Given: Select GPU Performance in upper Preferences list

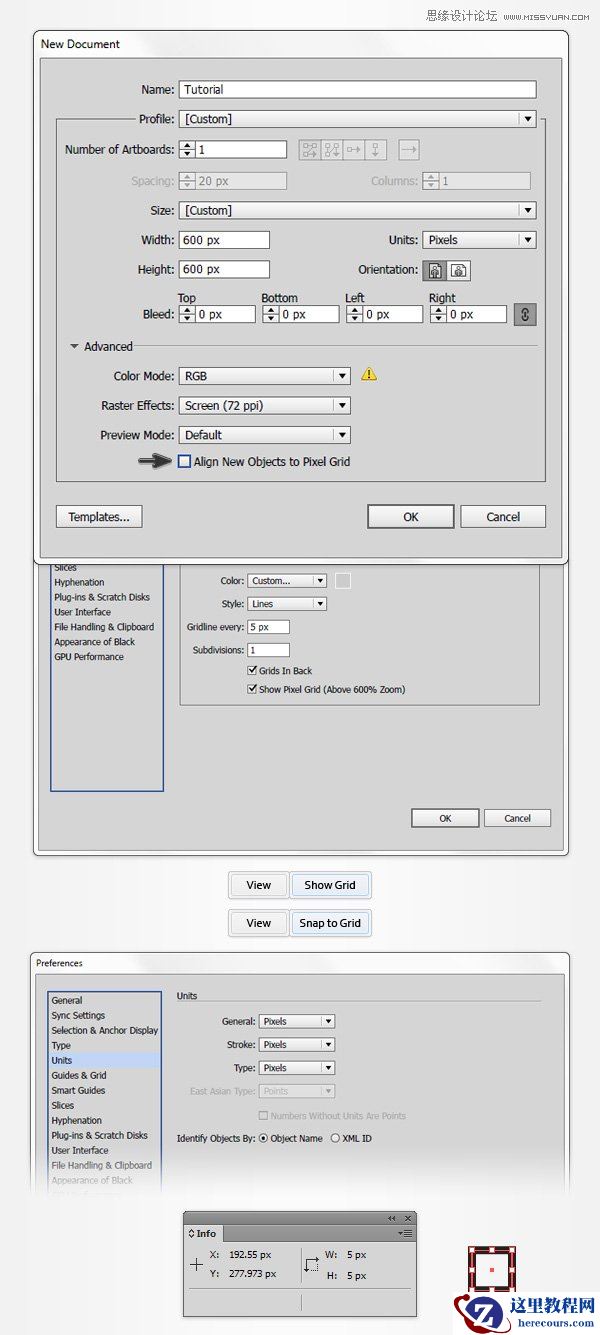Looking at the screenshot, I should tap(89, 657).
